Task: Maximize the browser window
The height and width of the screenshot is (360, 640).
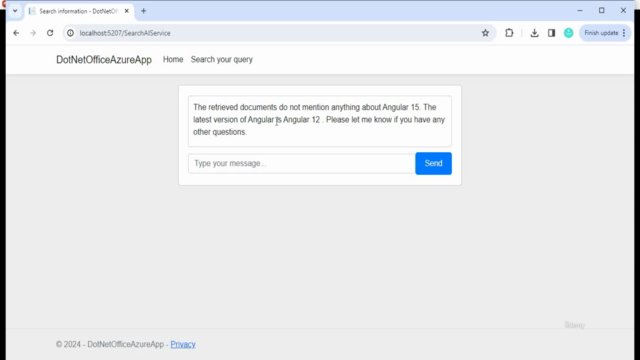Action: [x=602, y=11]
